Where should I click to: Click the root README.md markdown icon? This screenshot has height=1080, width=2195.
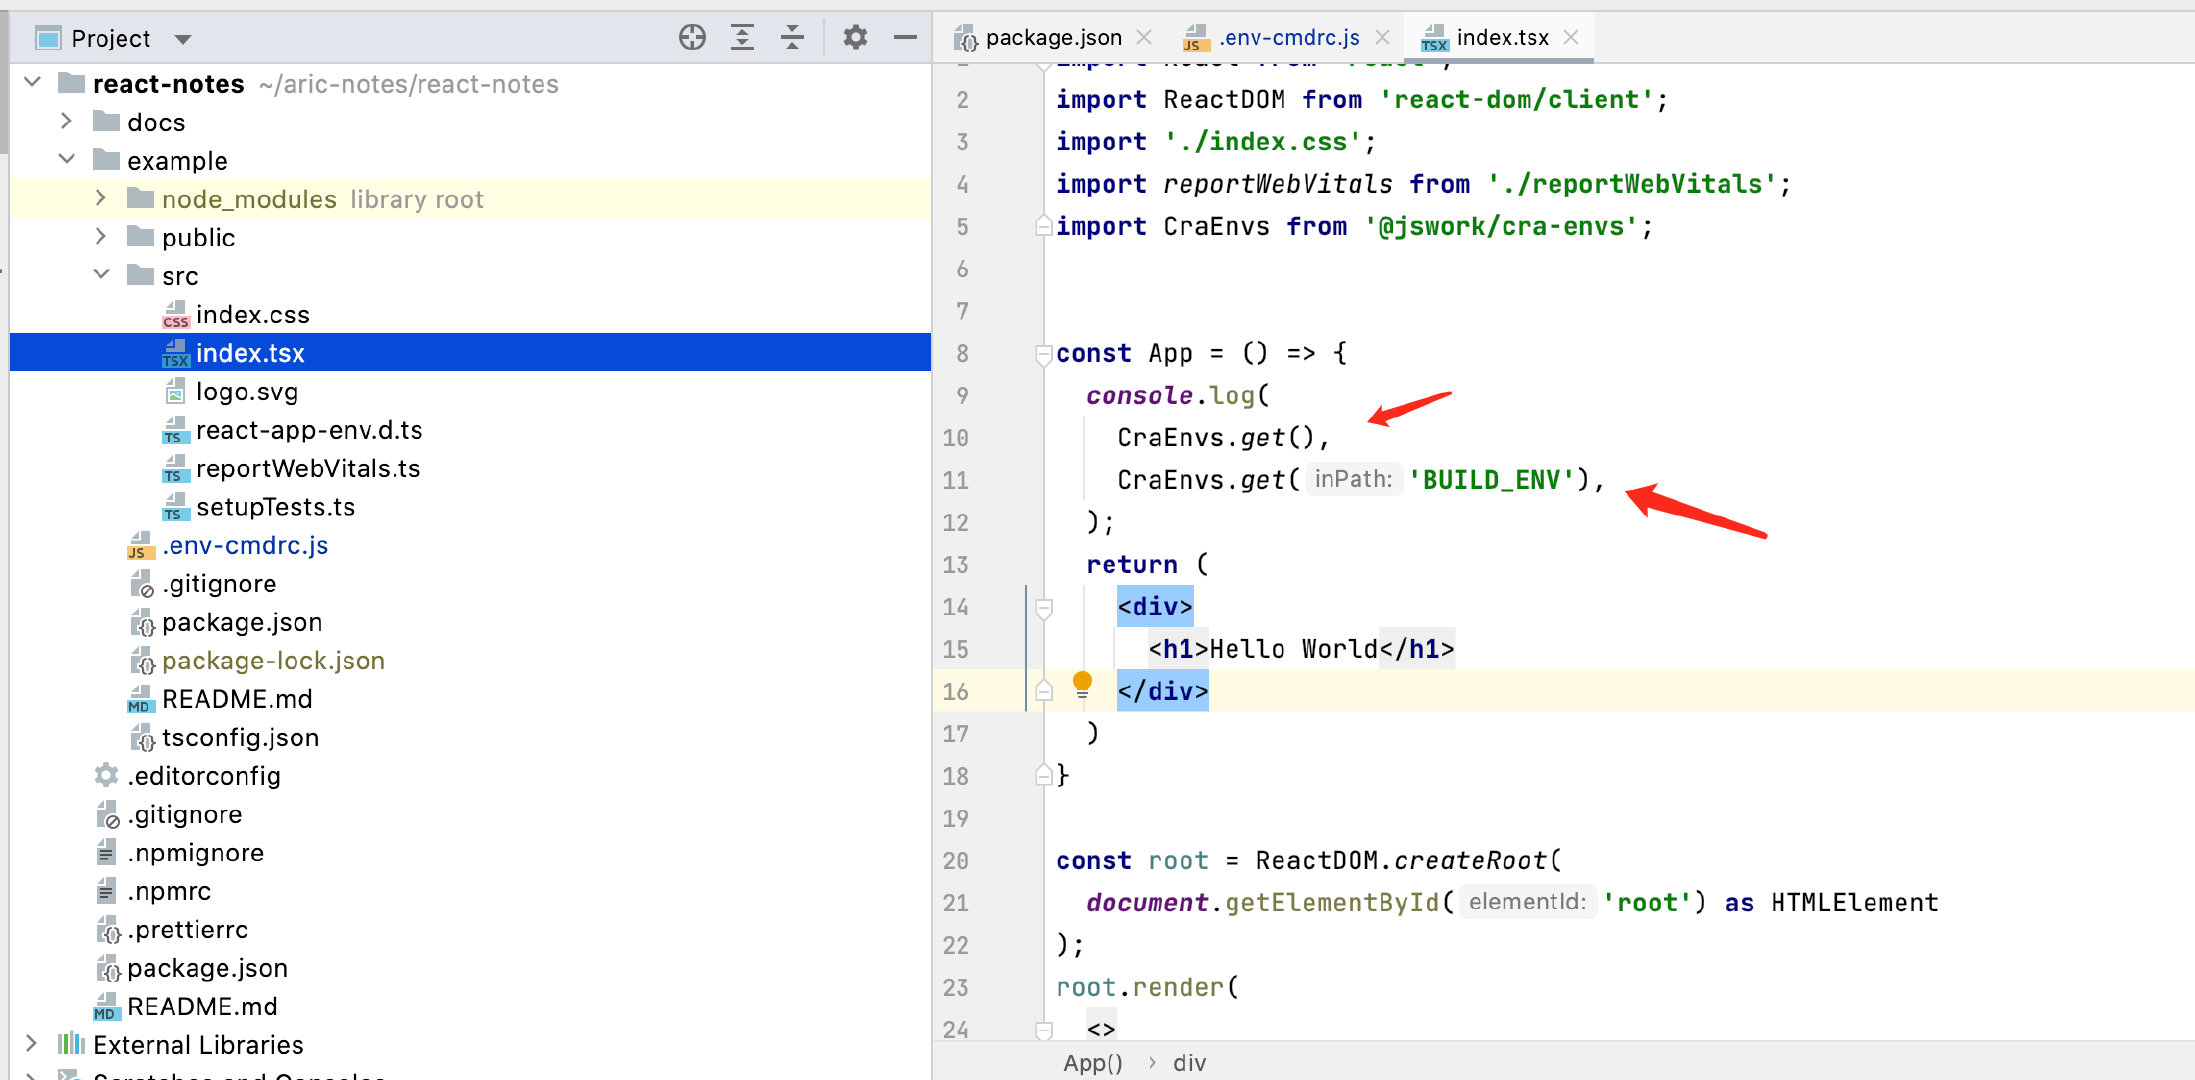tap(105, 1006)
